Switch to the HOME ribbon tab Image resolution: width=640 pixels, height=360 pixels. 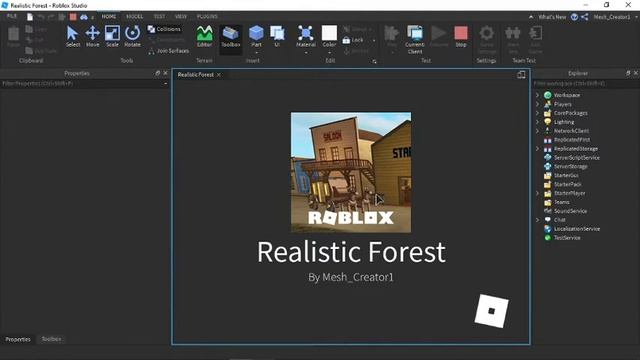[109, 16]
